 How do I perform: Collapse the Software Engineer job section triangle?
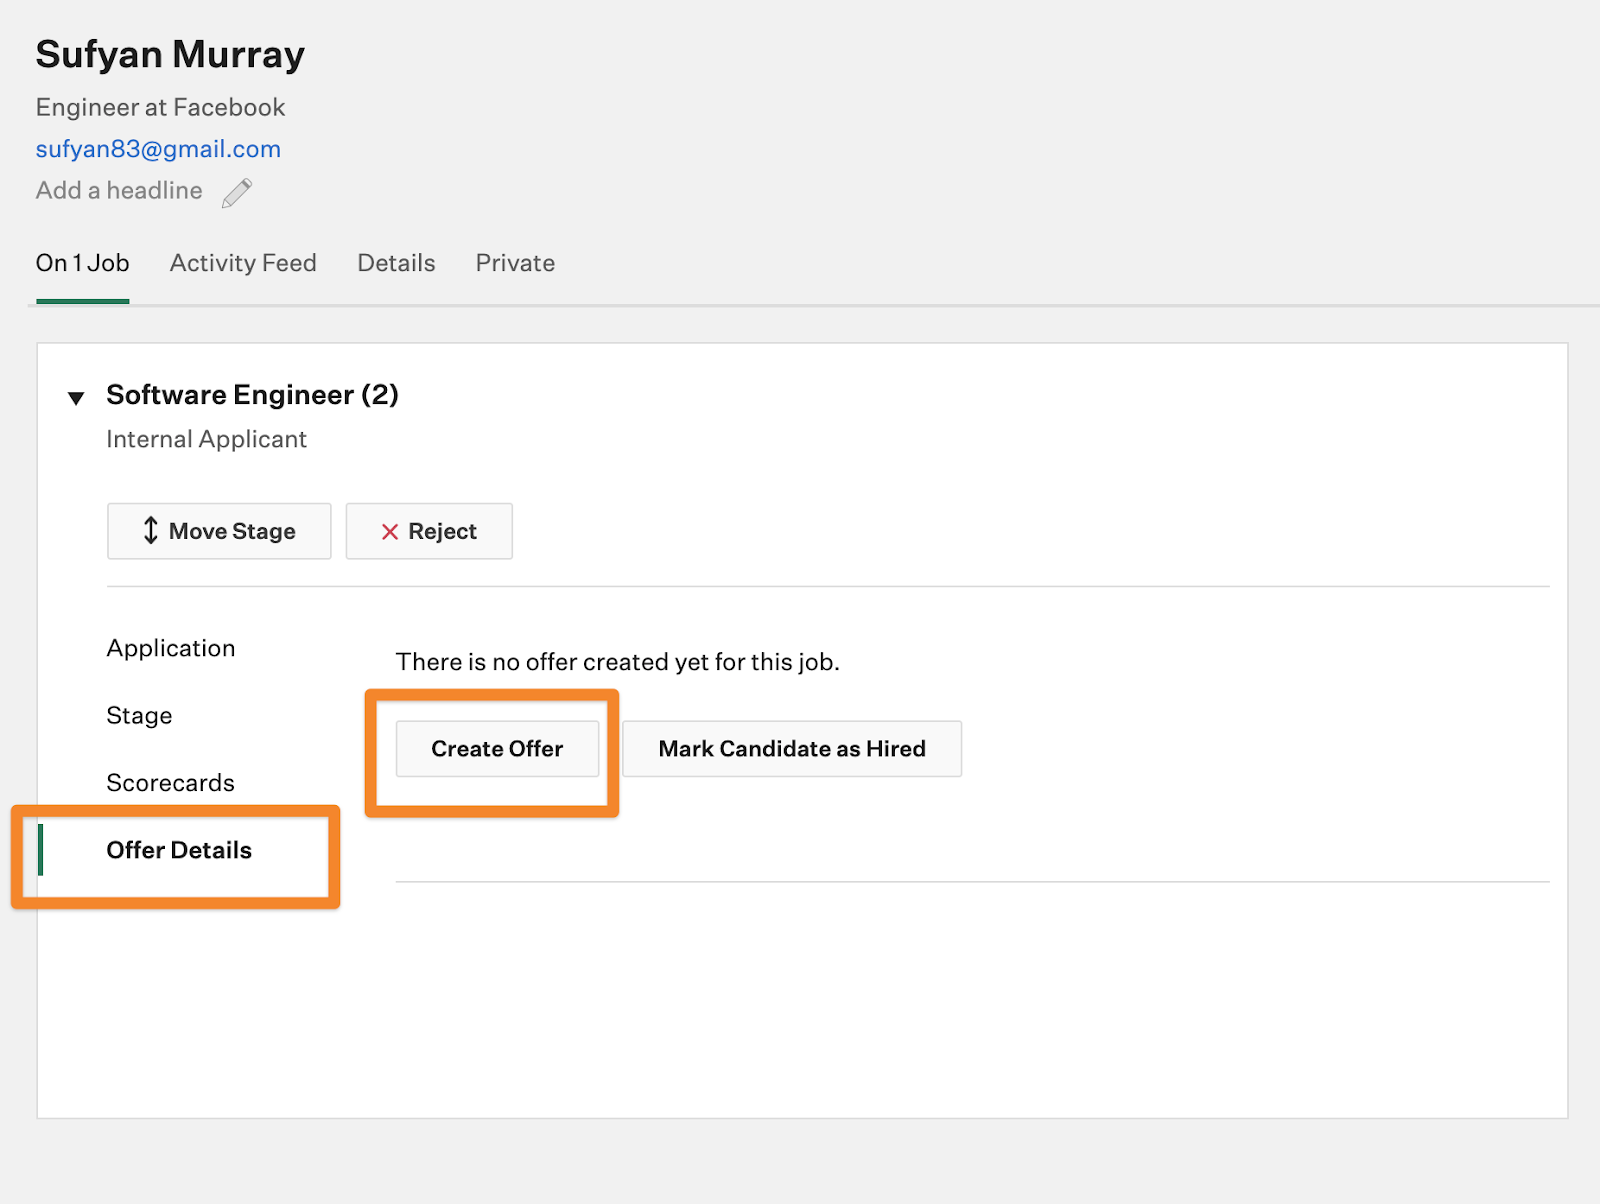coord(76,398)
